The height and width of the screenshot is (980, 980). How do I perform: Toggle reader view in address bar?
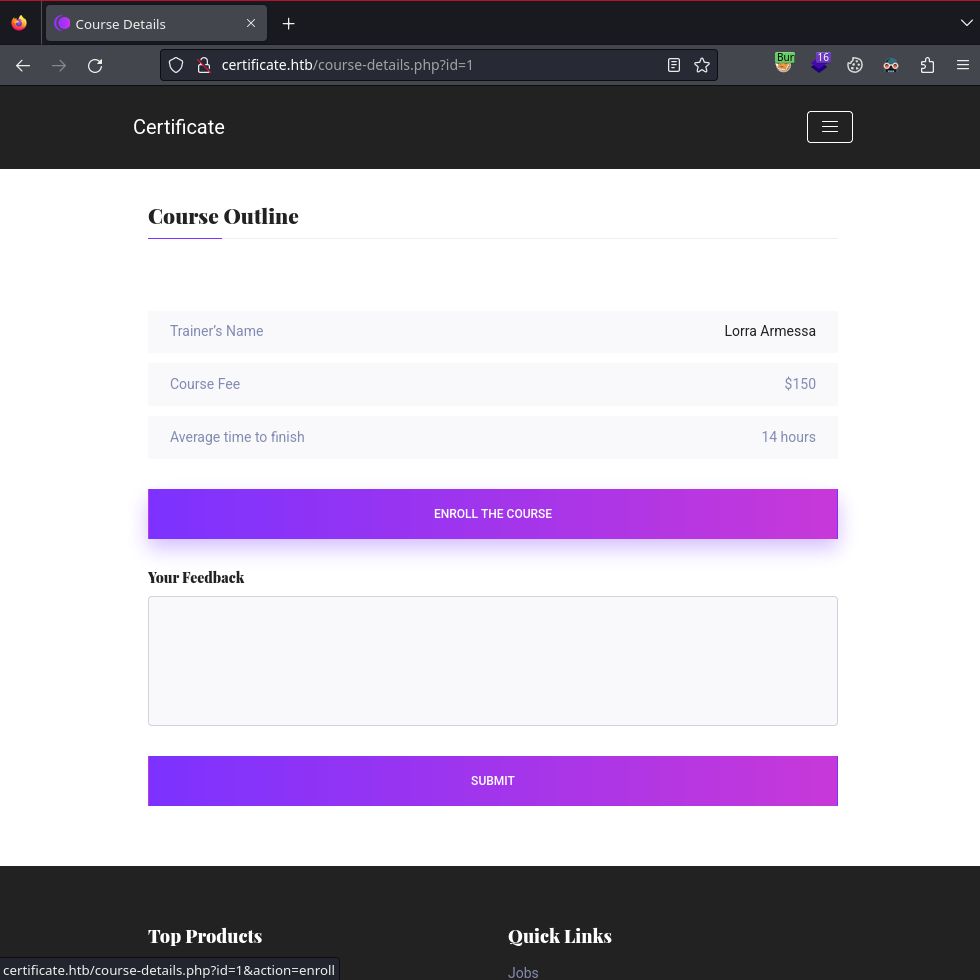pos(674,66)
